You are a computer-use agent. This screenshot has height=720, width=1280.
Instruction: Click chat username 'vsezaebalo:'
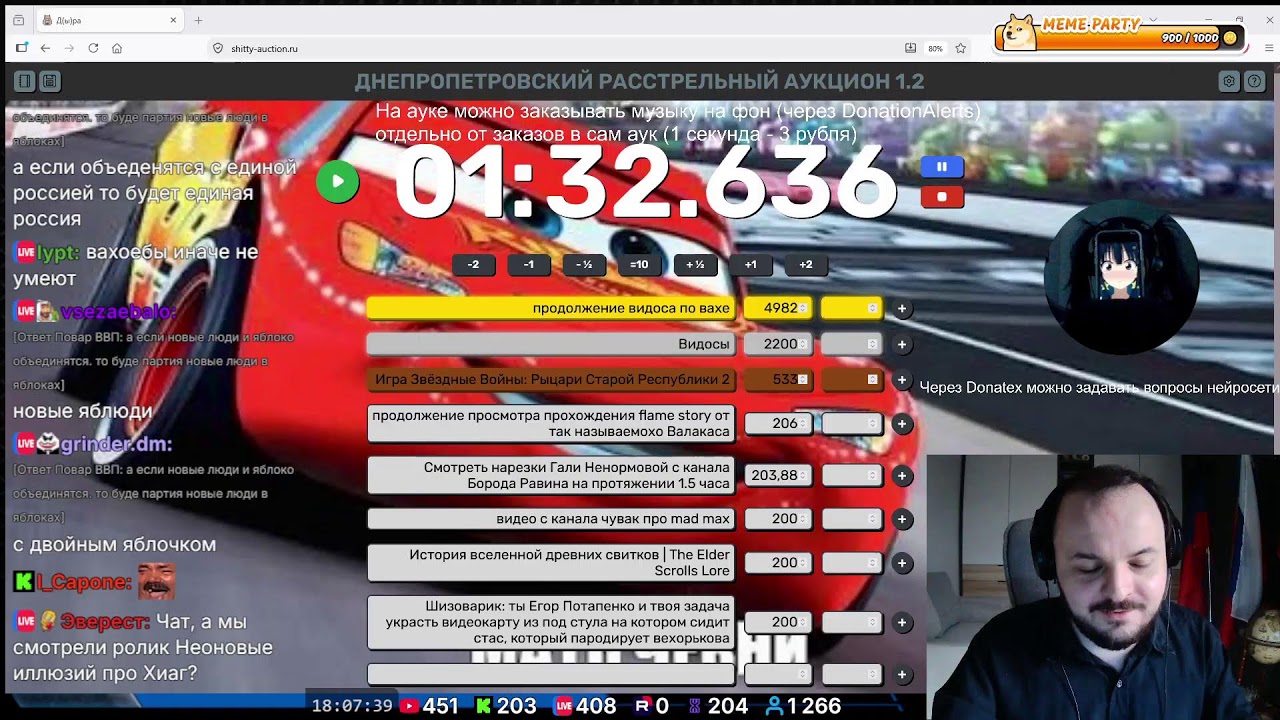117,311
